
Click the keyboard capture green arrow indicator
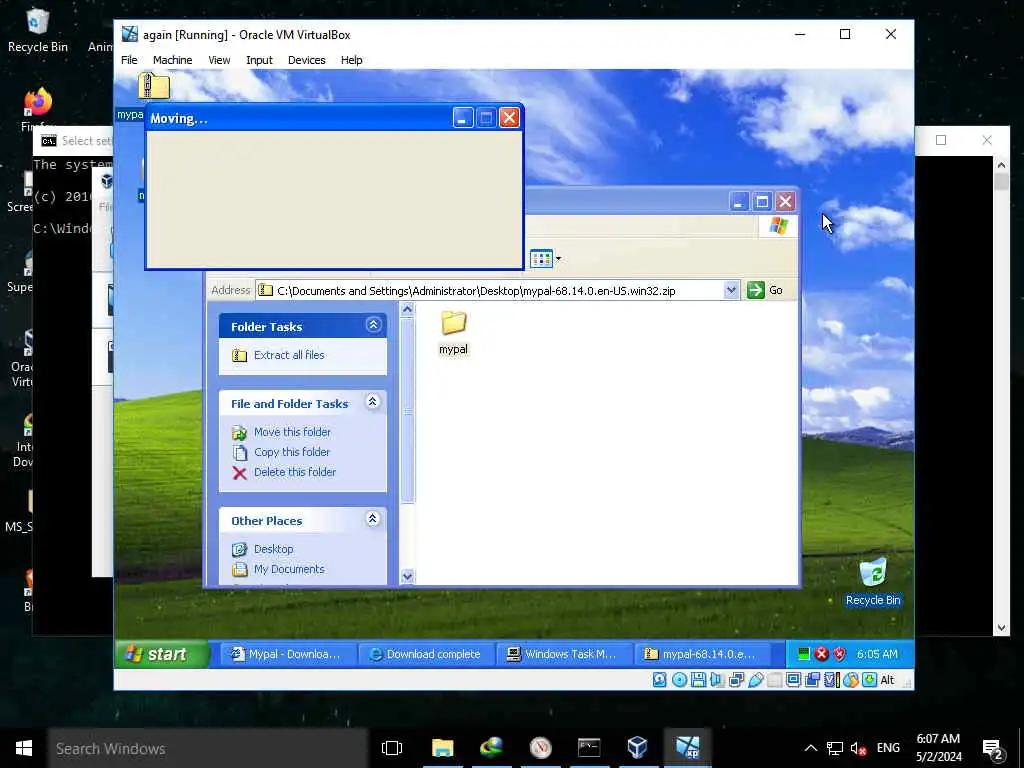[x=869, y=680]
